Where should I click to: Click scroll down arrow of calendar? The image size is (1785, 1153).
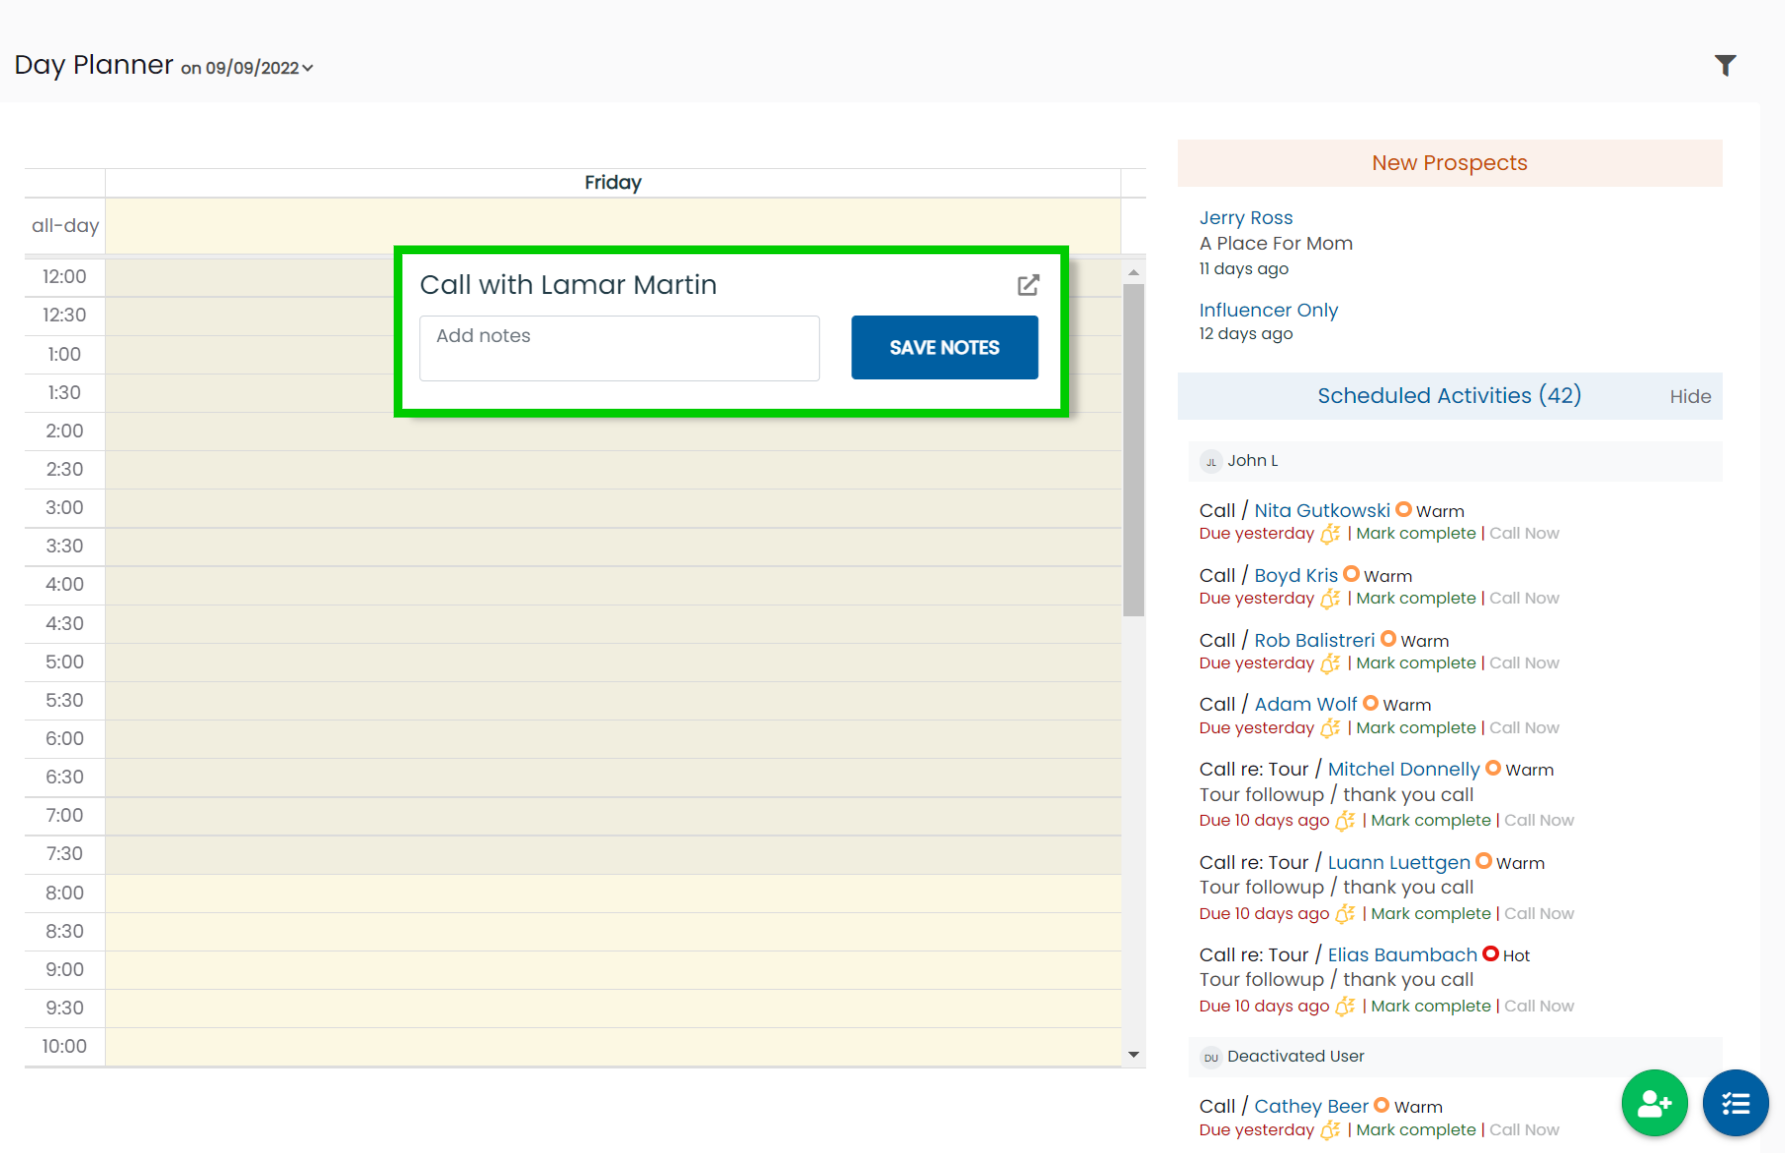1133,1054
